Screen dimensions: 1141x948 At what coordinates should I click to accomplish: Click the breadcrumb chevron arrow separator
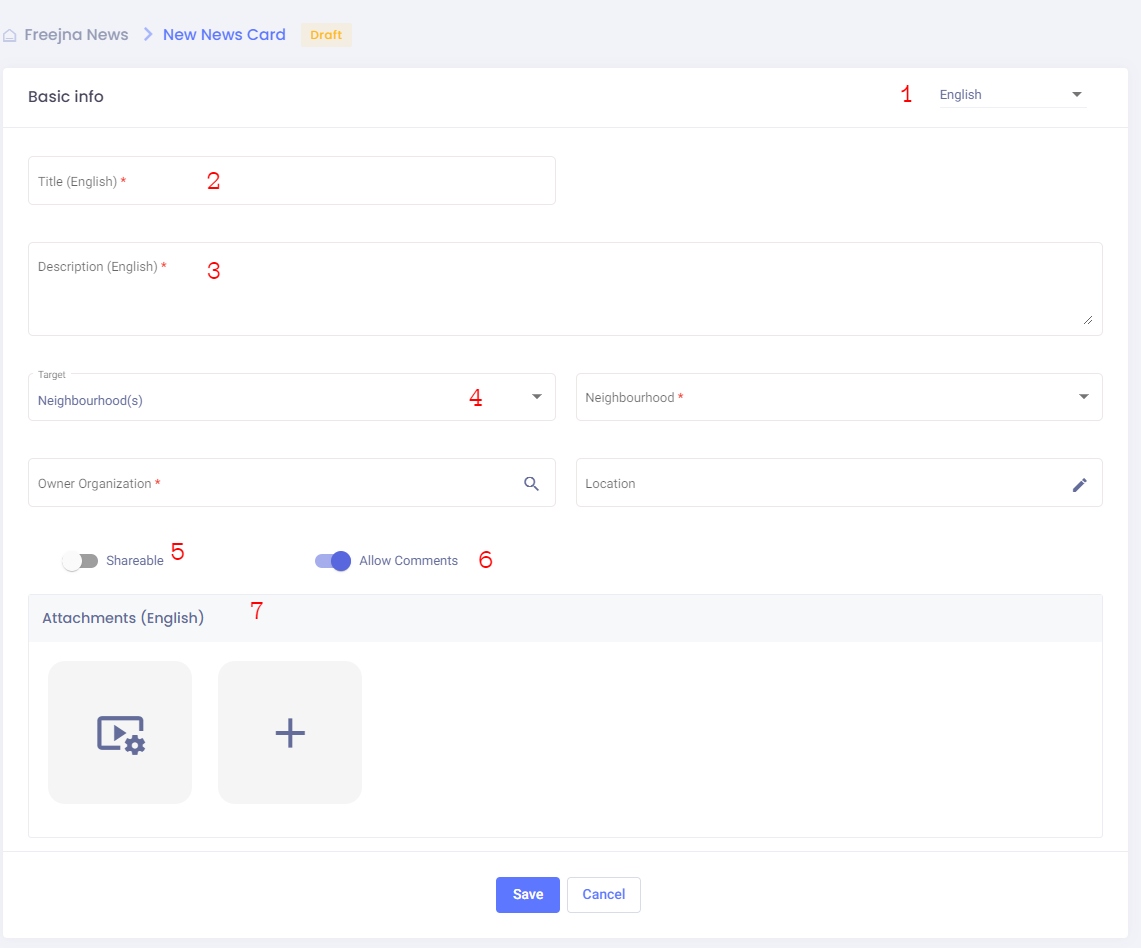click(x=147, y=35)
